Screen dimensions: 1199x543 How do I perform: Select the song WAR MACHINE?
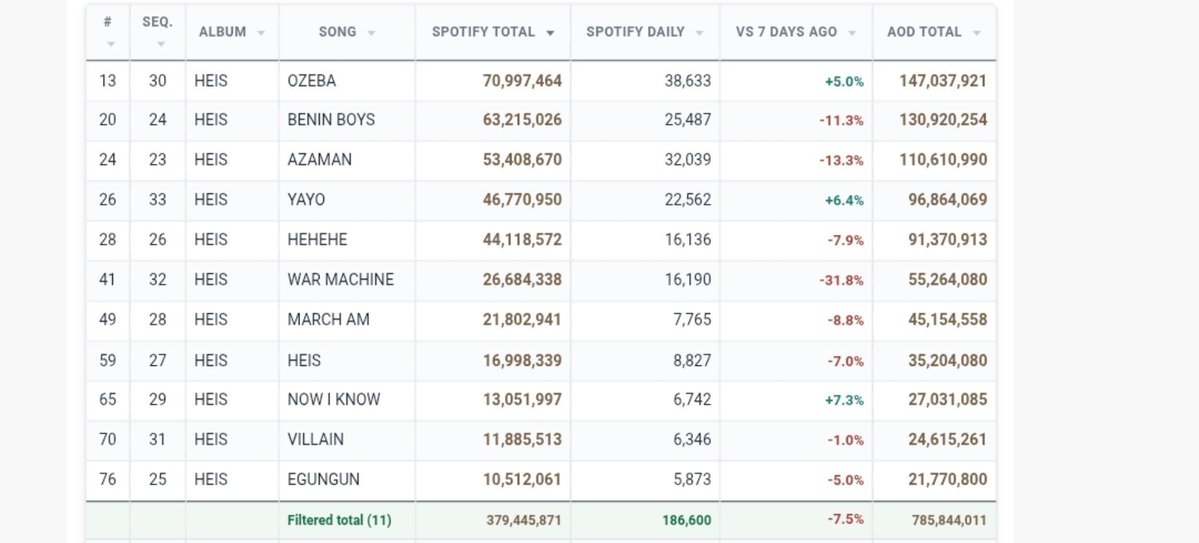[340, 279]
